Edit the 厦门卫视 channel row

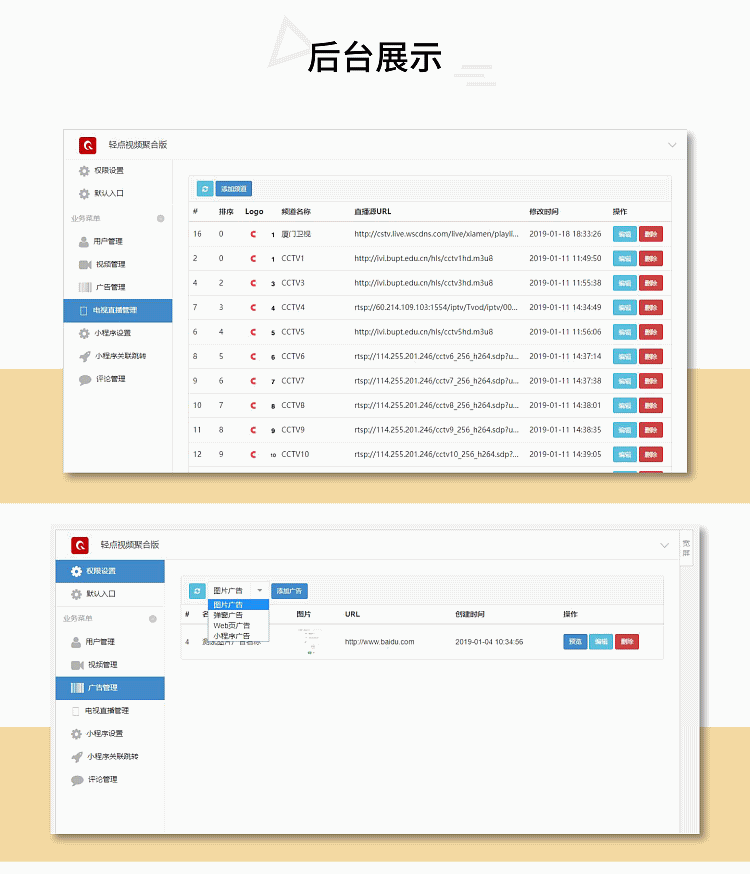625,234
